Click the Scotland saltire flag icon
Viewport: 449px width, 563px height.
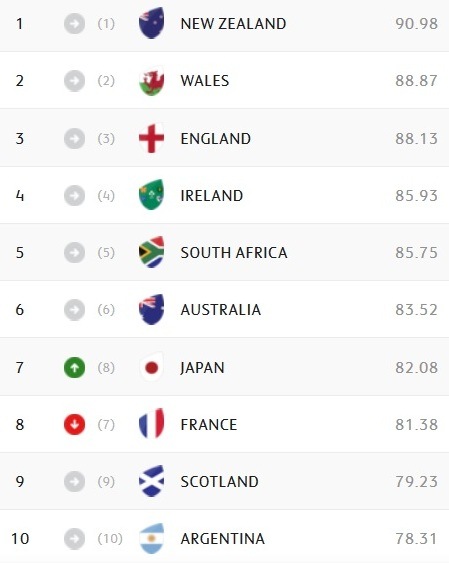[x=151, y=481]
